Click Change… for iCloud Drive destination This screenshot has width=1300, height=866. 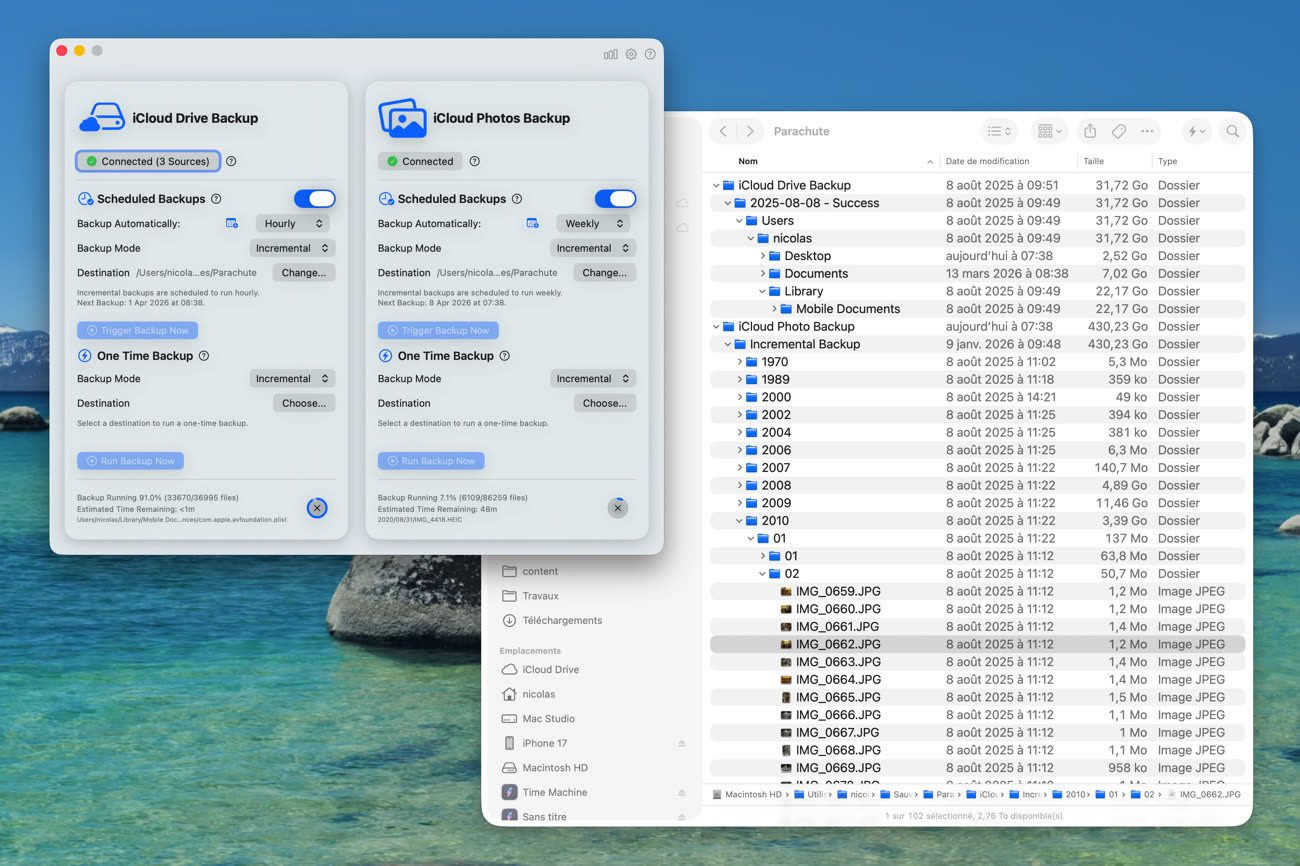303,273
